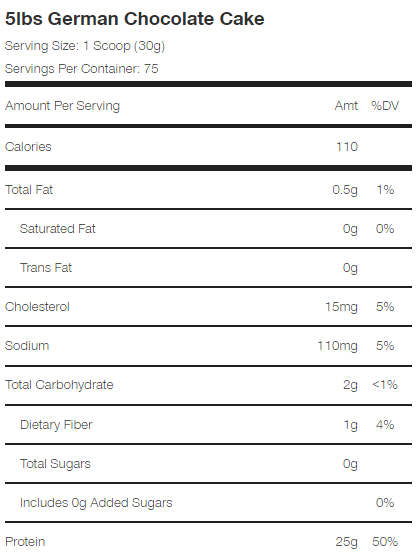Click the Dietary Fiber 4% value
This screenshot has height=556, width=416.
(385, 424)
